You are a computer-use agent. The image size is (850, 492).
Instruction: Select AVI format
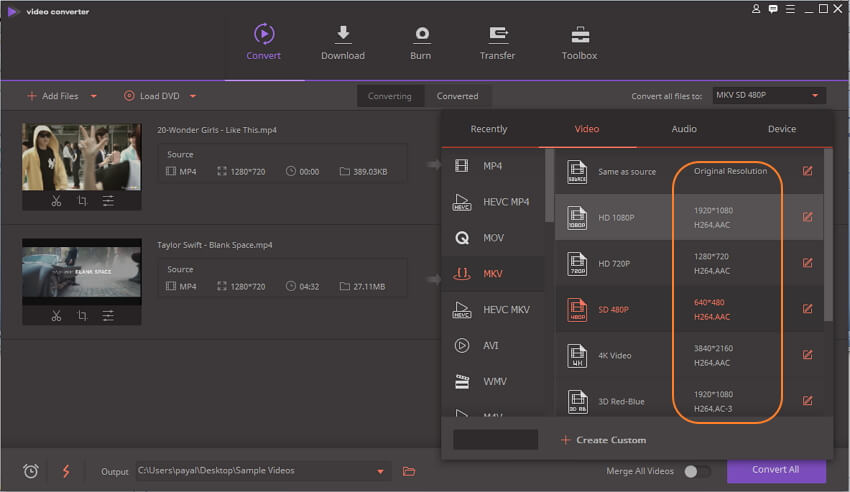pos(493,345)
